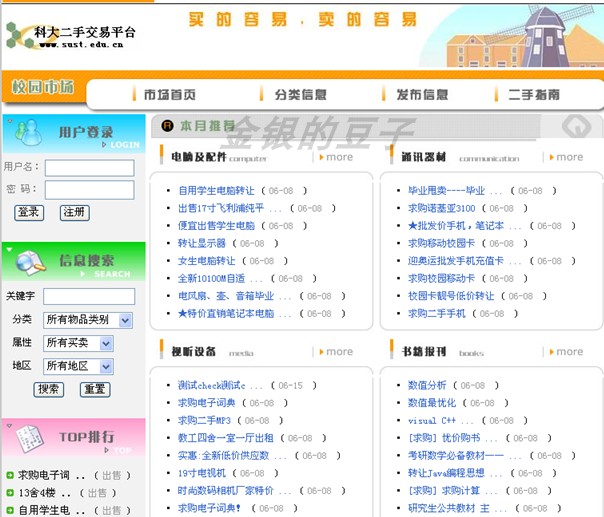Click the LOGIN arrow label under 用户登录
604x517 pixels.
pyautogui.click(x=121, y=145)
